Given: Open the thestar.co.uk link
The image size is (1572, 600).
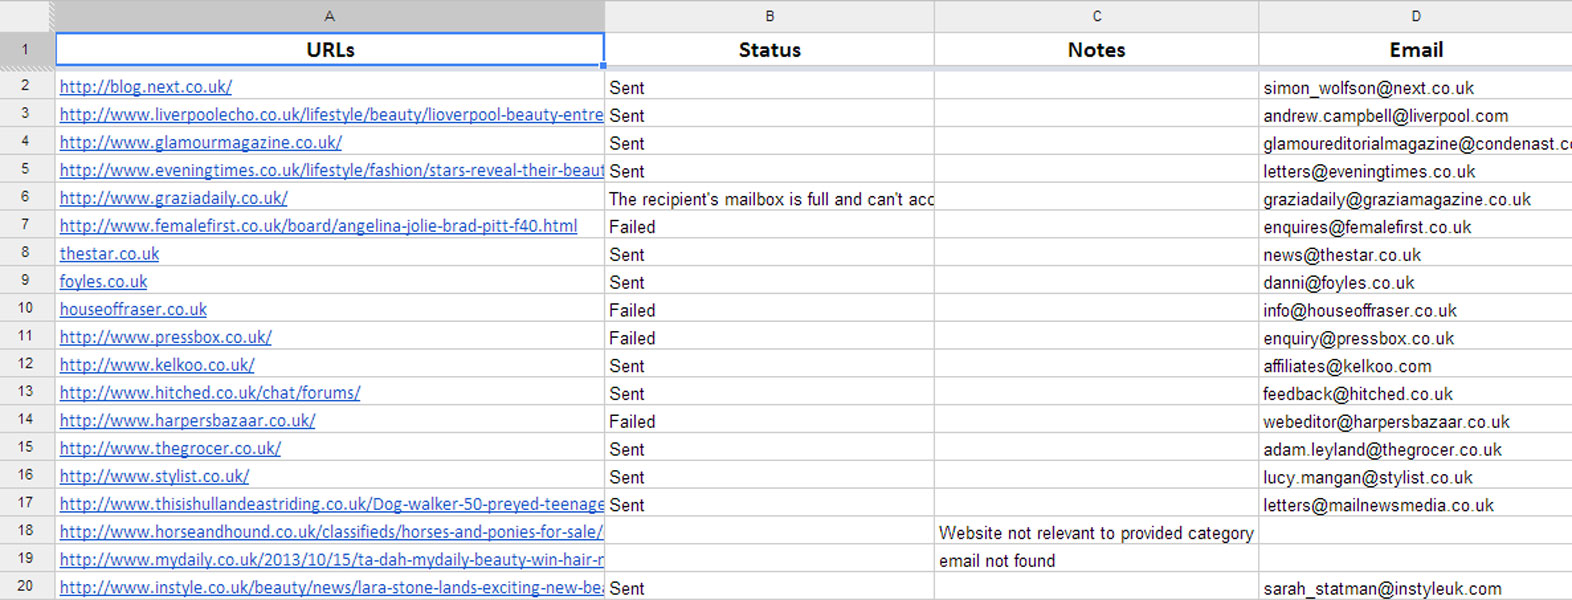Looking at the screenshot, I should point(109,254).
